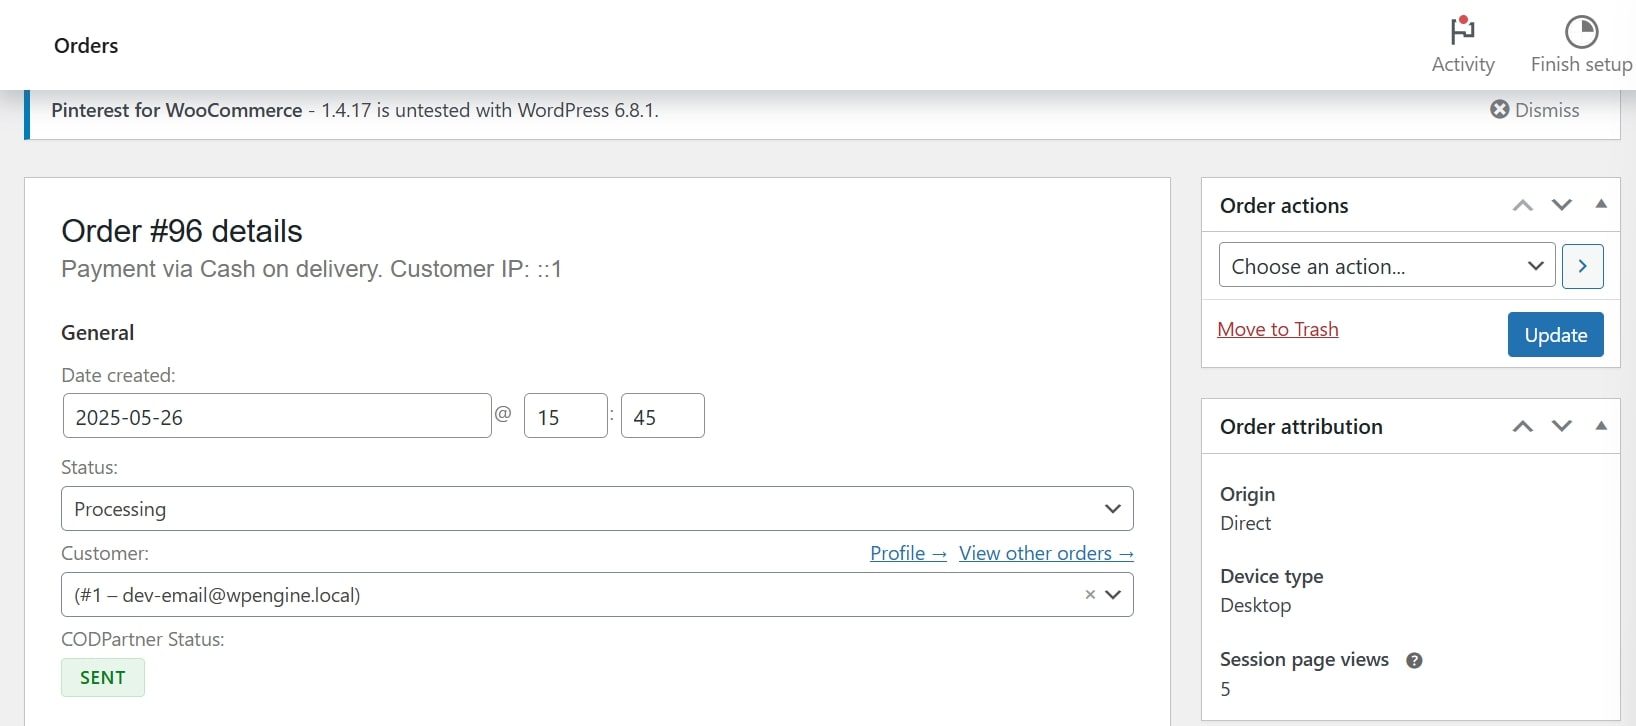Open the Choose an action dropdown
Viewport: 1636px width, 726px height.
(1386, 266)
